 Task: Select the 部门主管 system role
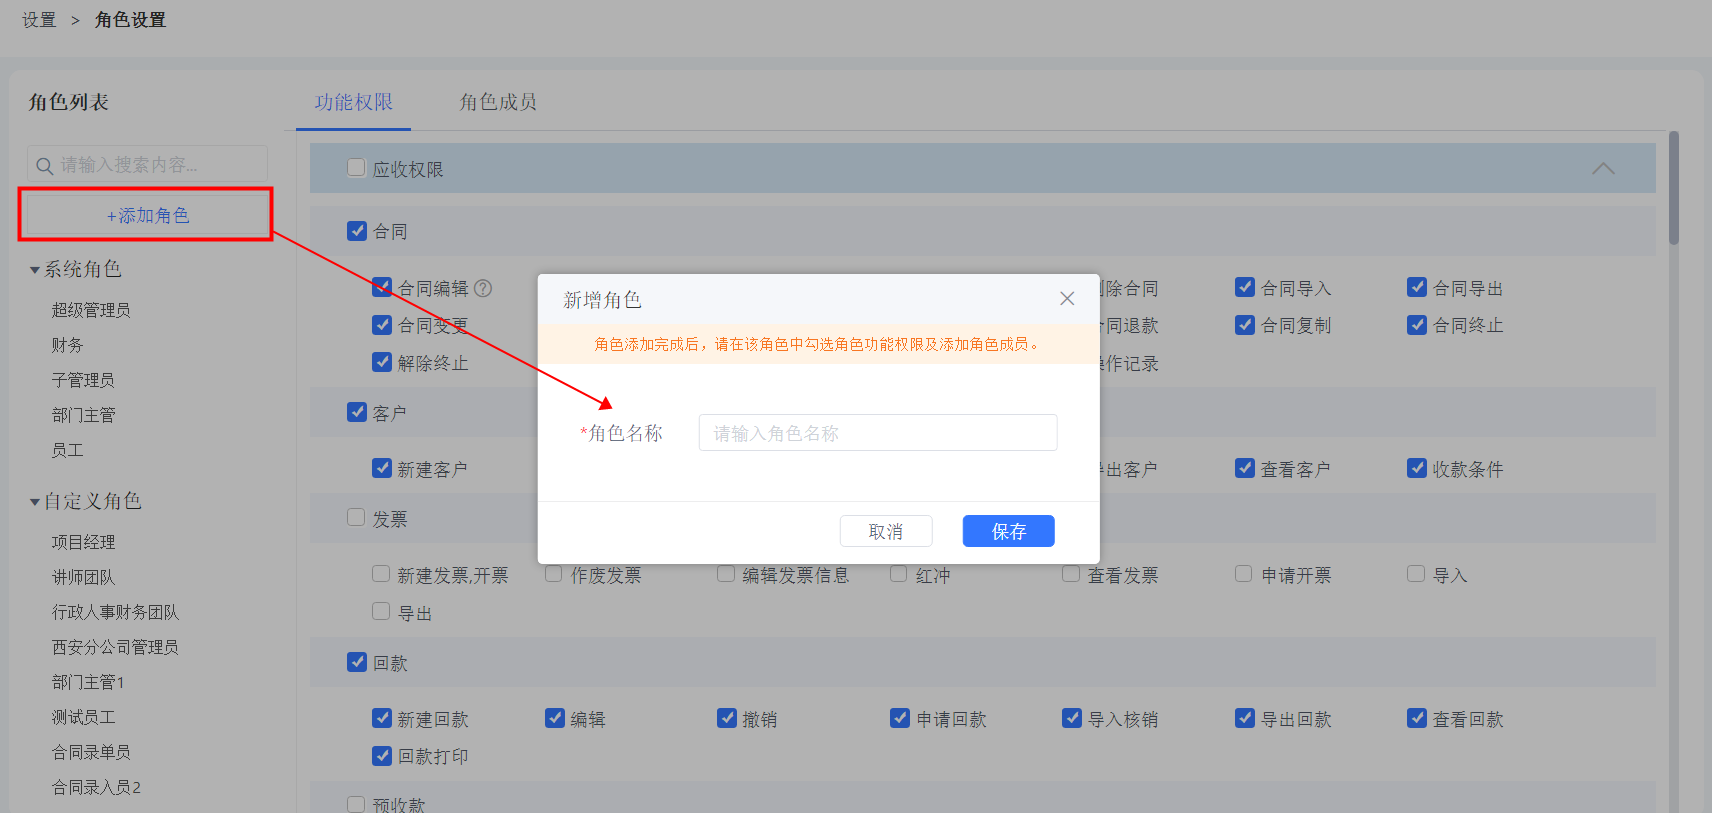[x=83, y=415]
